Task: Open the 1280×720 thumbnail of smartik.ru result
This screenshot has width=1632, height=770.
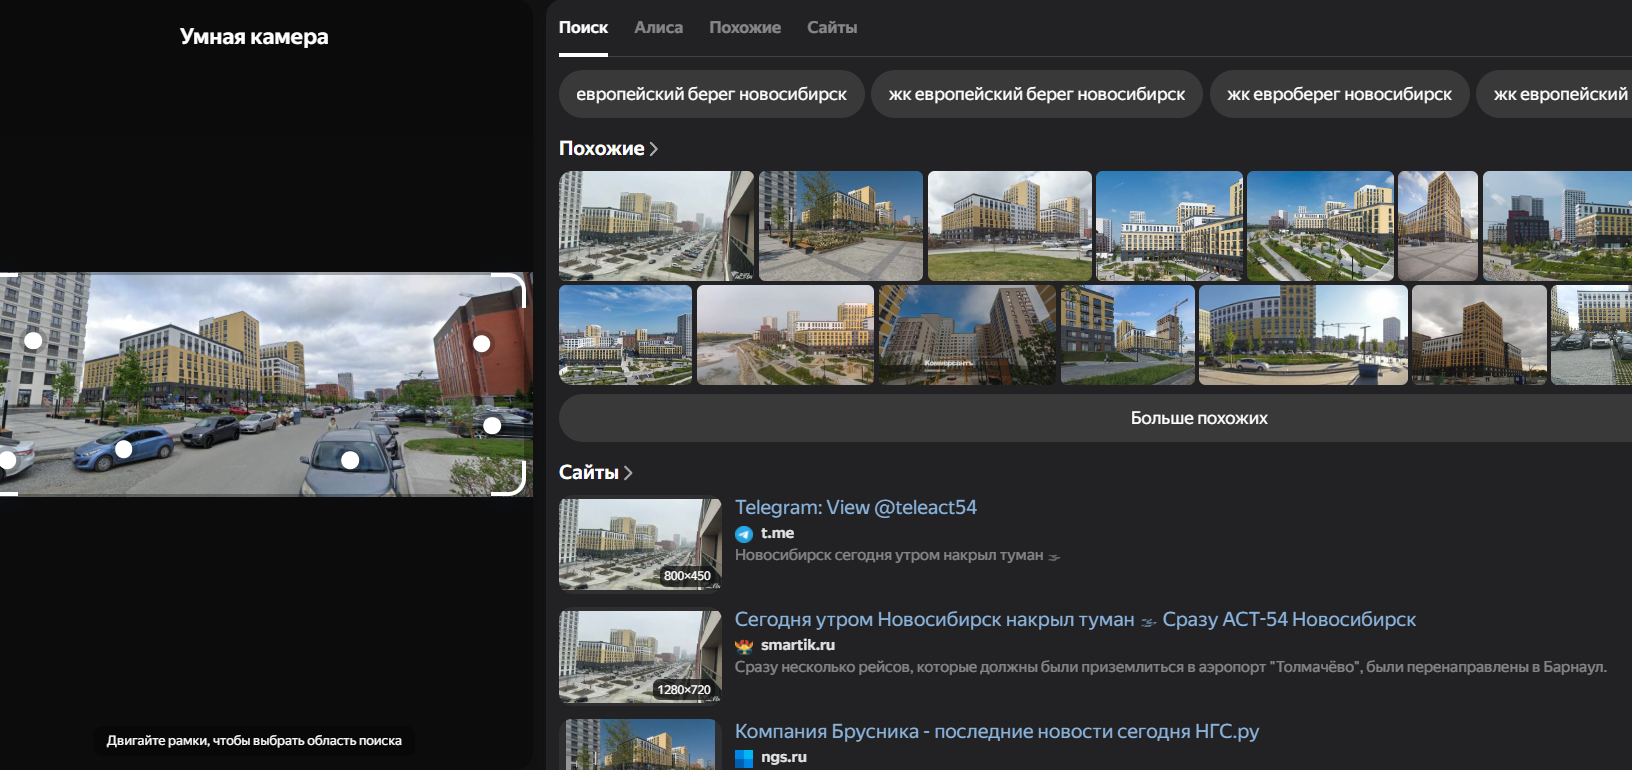Action: [x=639, y=657]
